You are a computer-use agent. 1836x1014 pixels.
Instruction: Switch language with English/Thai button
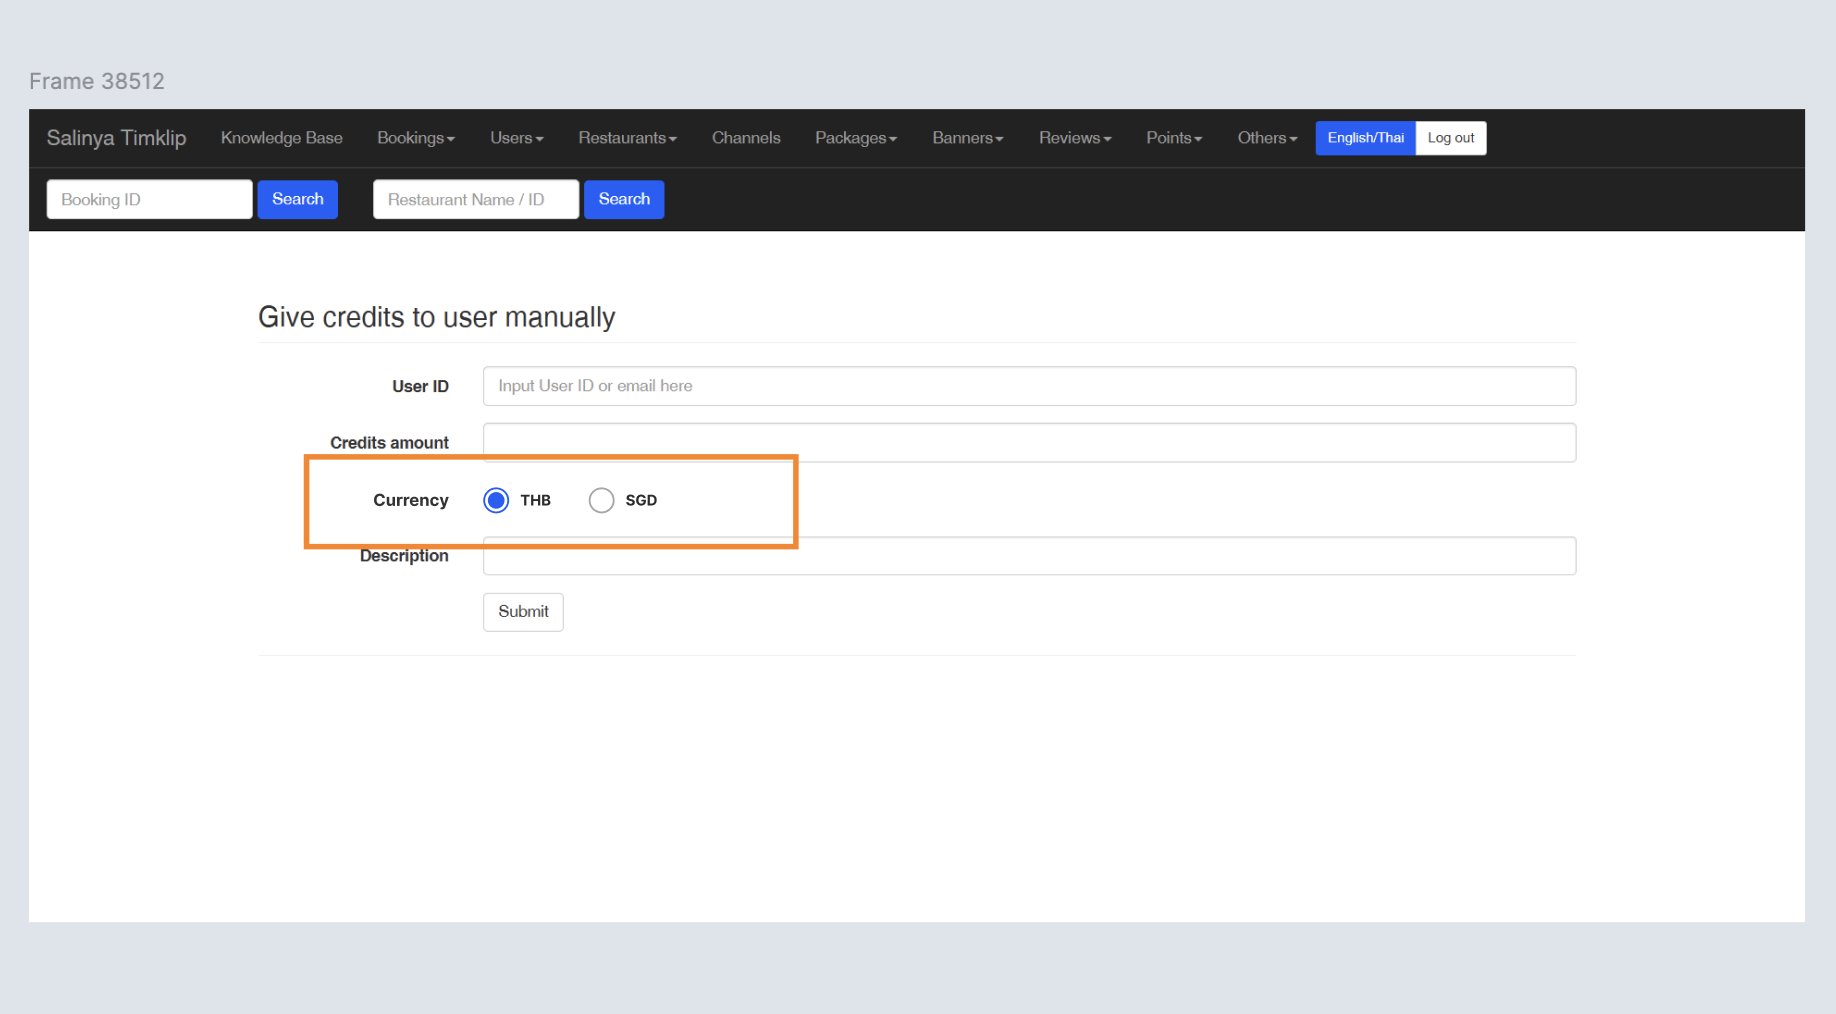(x=1364, y=138)
